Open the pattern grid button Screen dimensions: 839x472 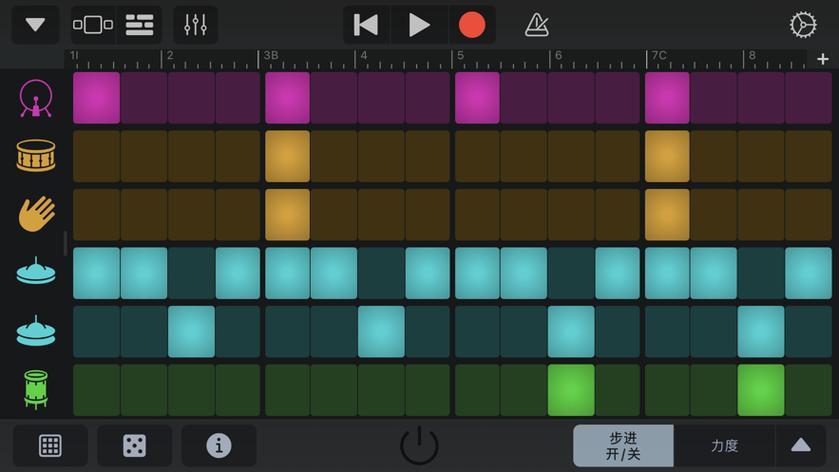[x=50, y=446]
